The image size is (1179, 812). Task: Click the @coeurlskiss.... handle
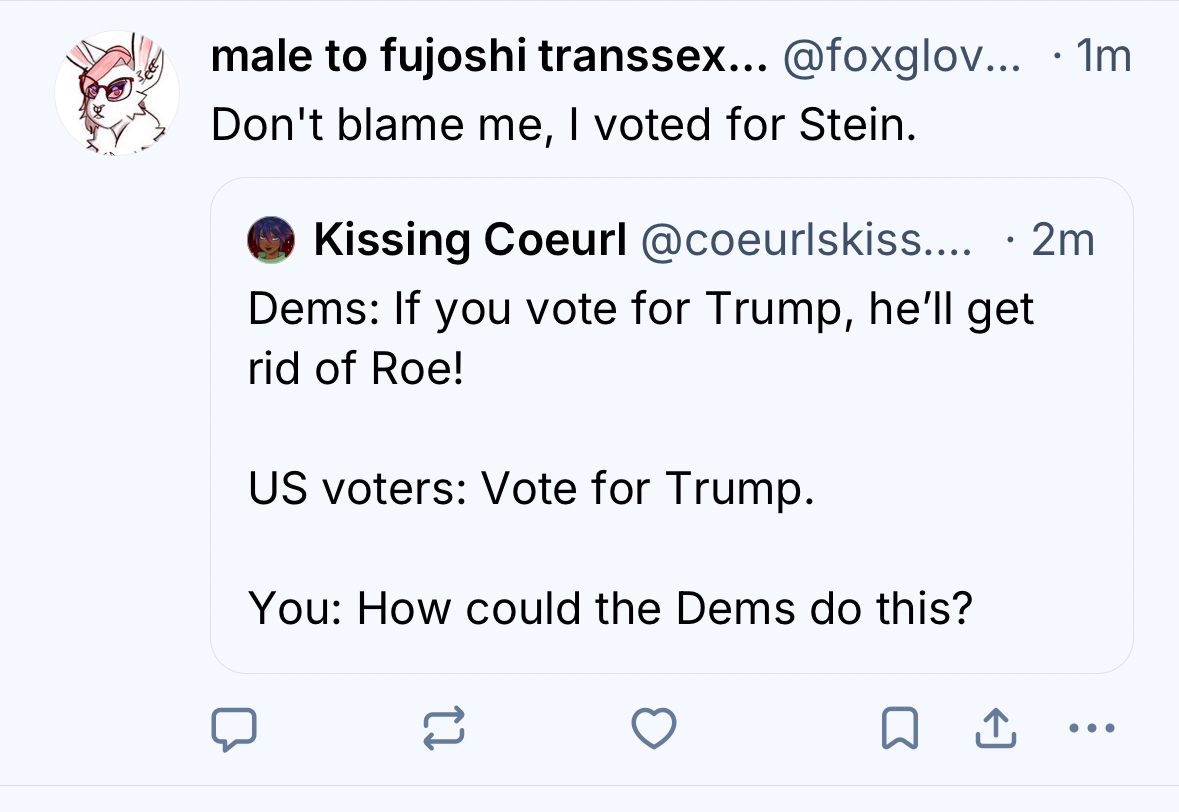pos(806,240)
